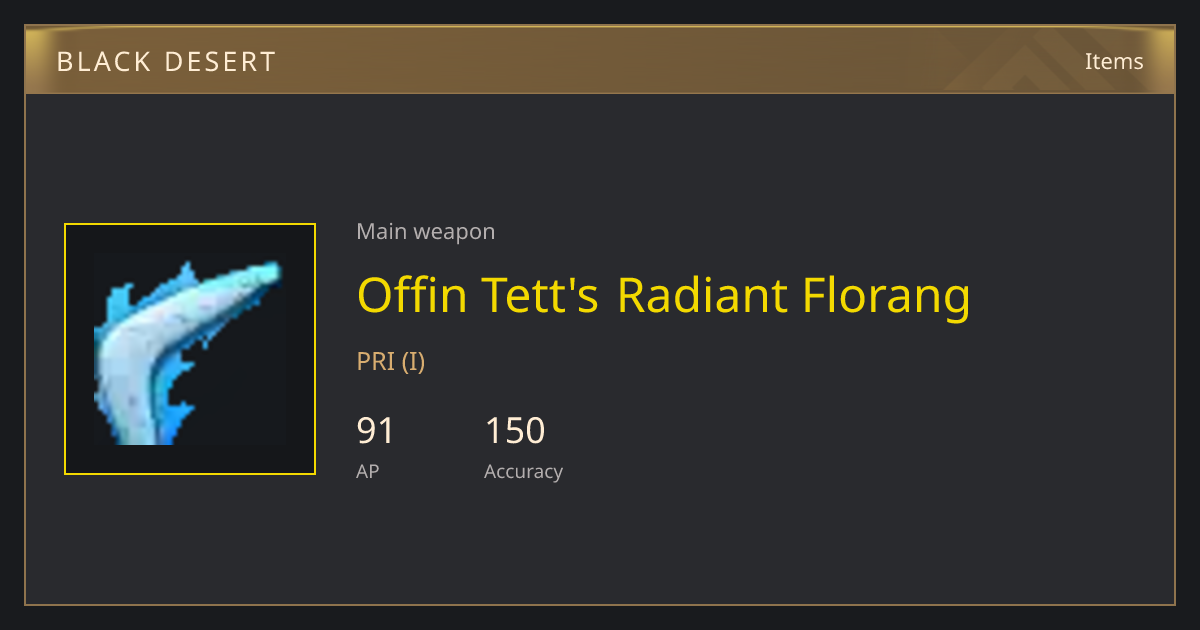The height and width of the screenshot is (630, 1200).
Task: Click the BLACK DESERT title text
Action: [166, 62]
